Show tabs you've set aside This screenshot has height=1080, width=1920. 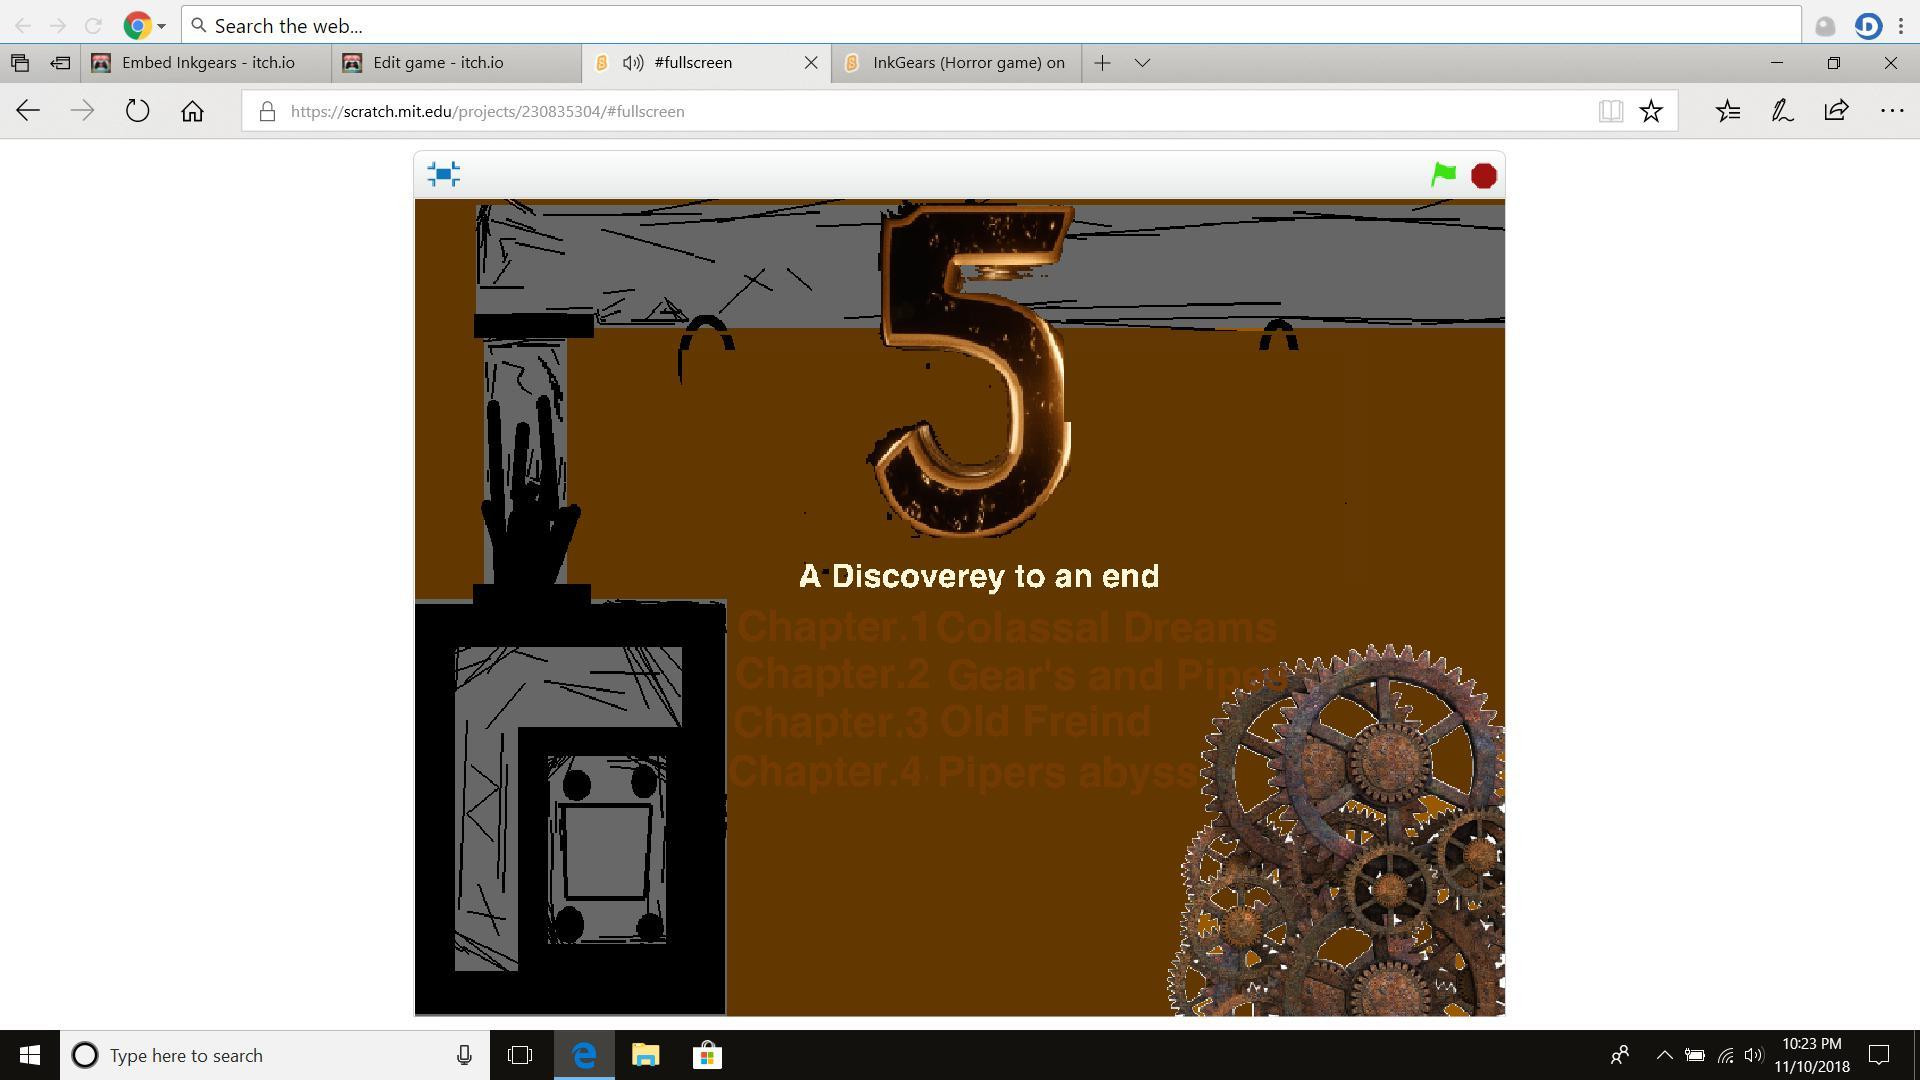[x=20, y=63]
